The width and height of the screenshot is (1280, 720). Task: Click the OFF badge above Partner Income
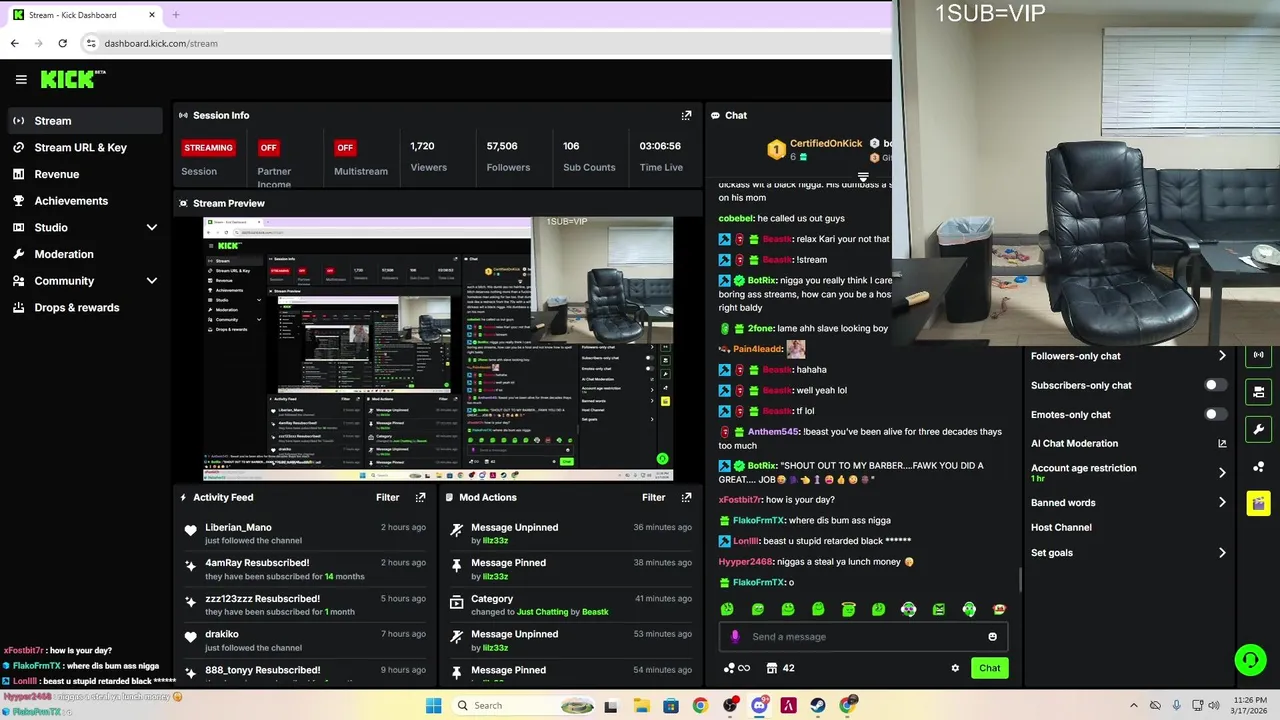coord(268,148)
